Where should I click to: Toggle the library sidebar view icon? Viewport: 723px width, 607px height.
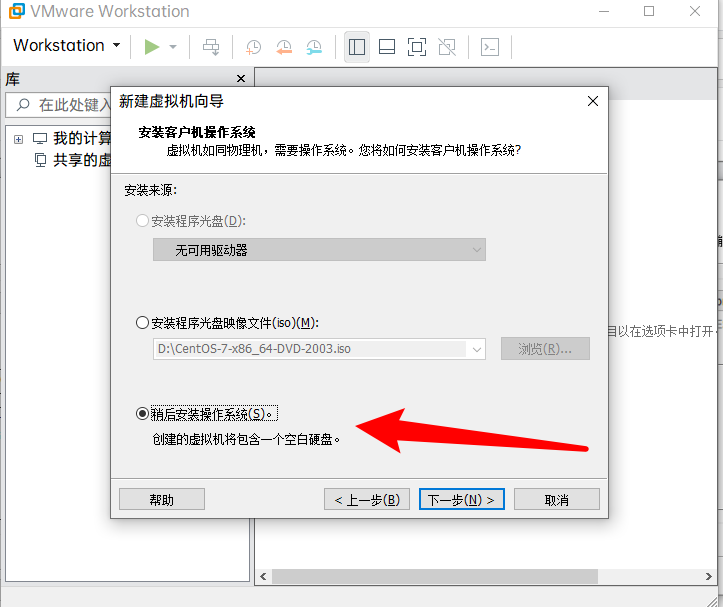[x=357, y=47]
